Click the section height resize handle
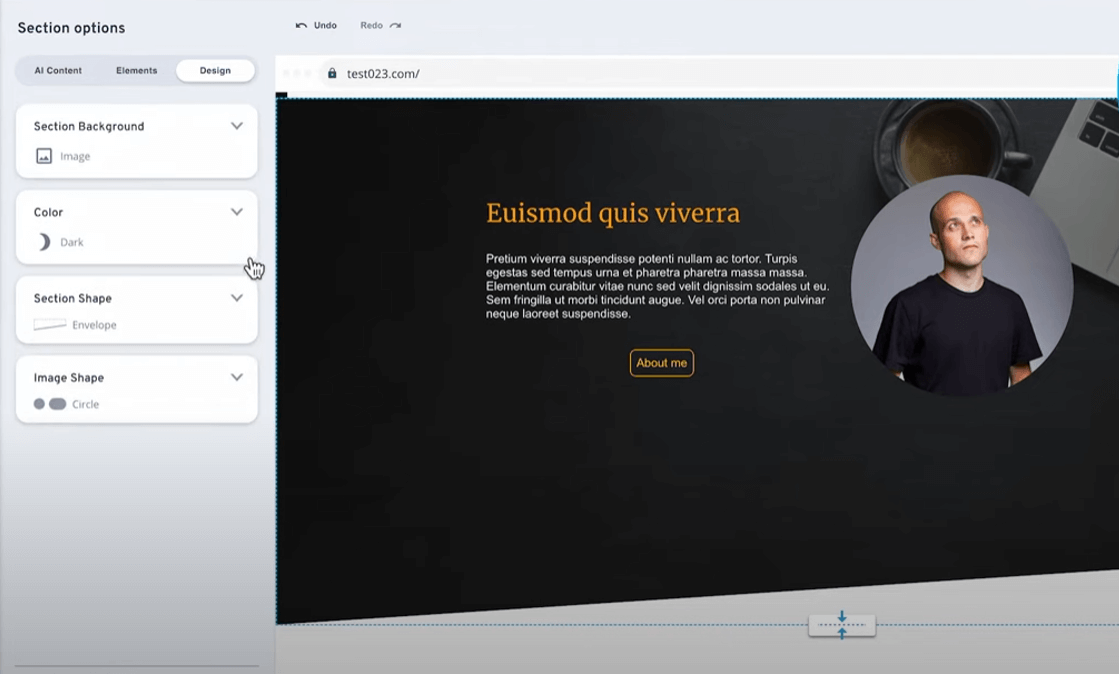This screenshot has height=674, width=1119. tap(842, 626)
